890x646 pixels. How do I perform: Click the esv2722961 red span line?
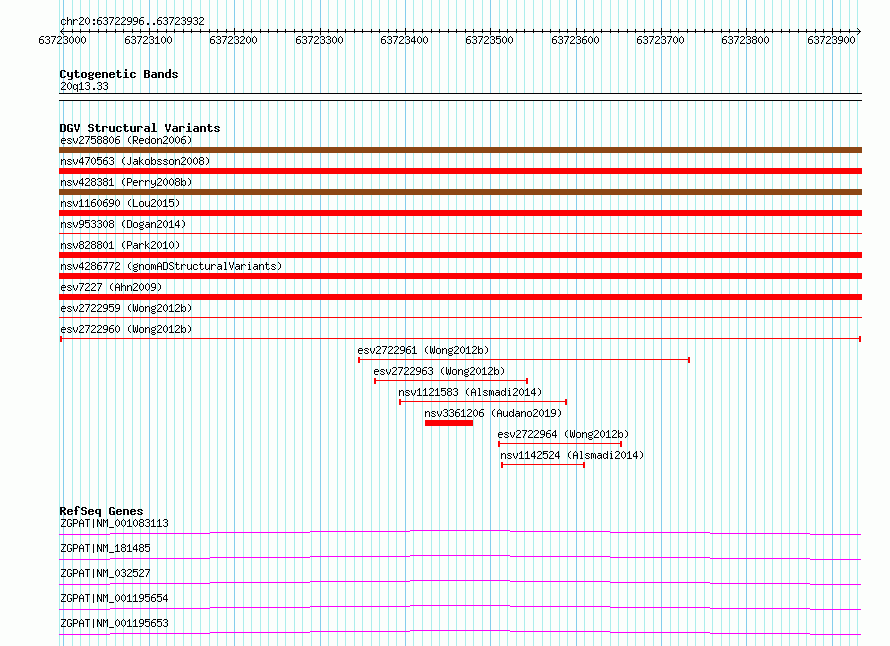pos(524,360)
